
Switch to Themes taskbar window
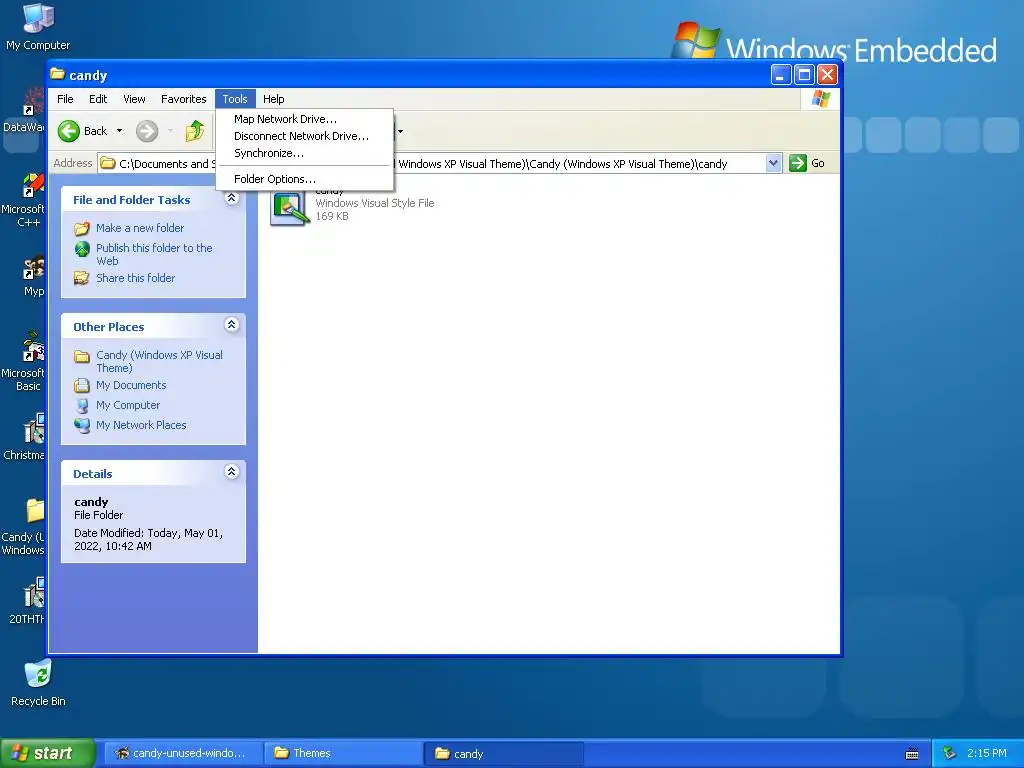tap(344, 753)
